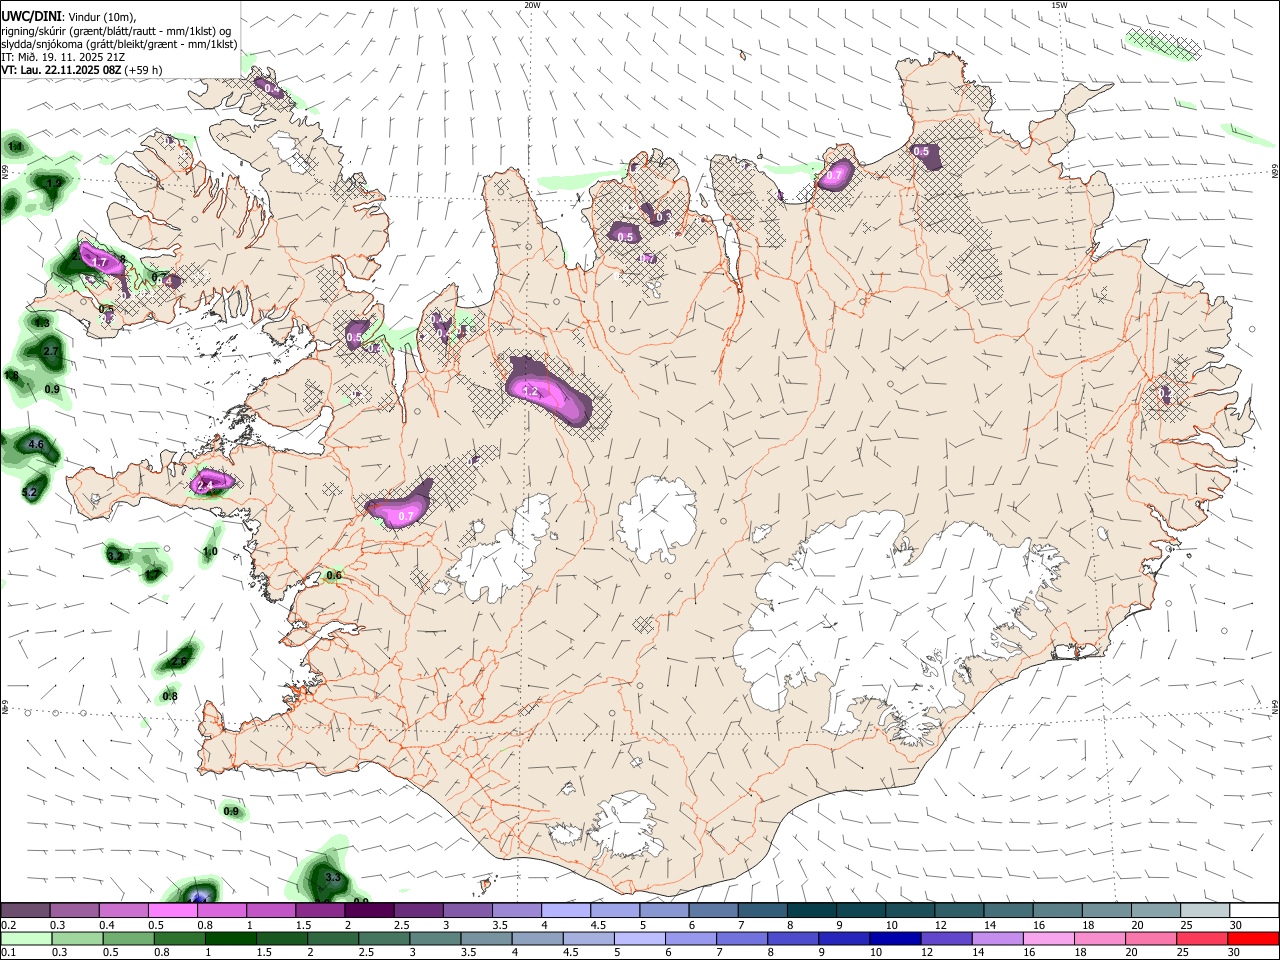Viewport: 1280px width, 960px height.
Task: Click the '12' label in the lower legend row
Action: point(927,953)
